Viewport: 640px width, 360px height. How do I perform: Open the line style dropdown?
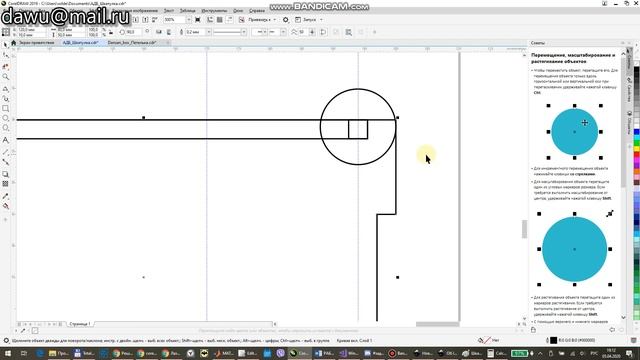[x=244, y=32]
